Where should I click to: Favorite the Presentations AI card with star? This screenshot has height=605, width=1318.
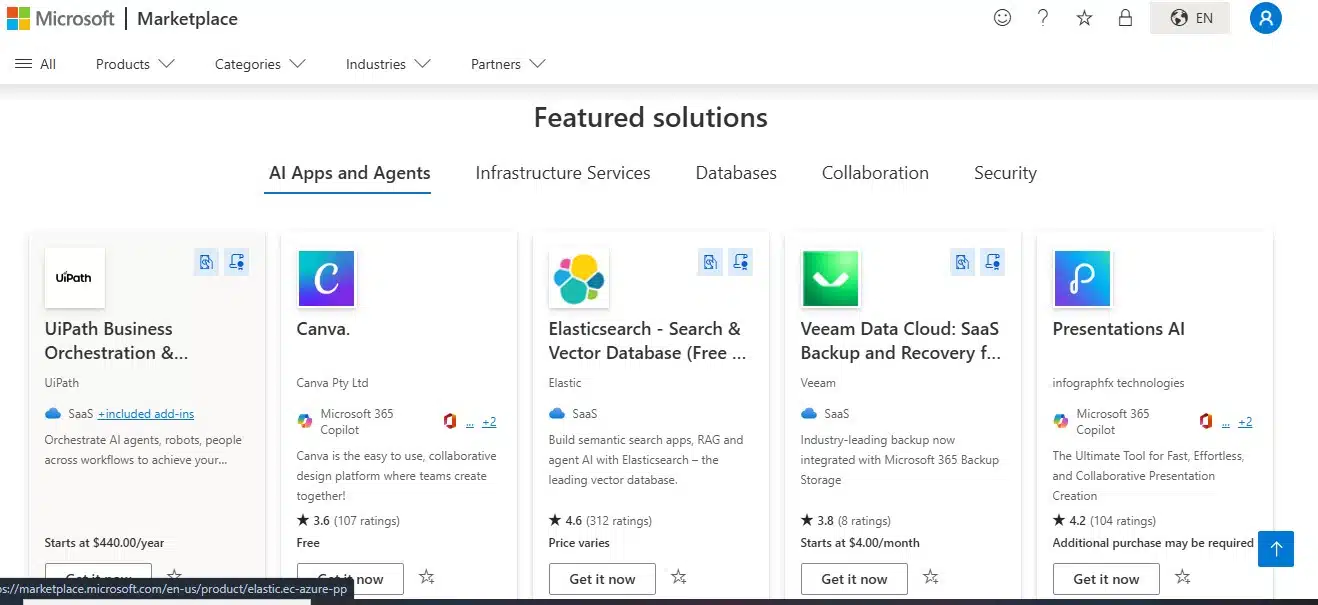point(1182,576)
